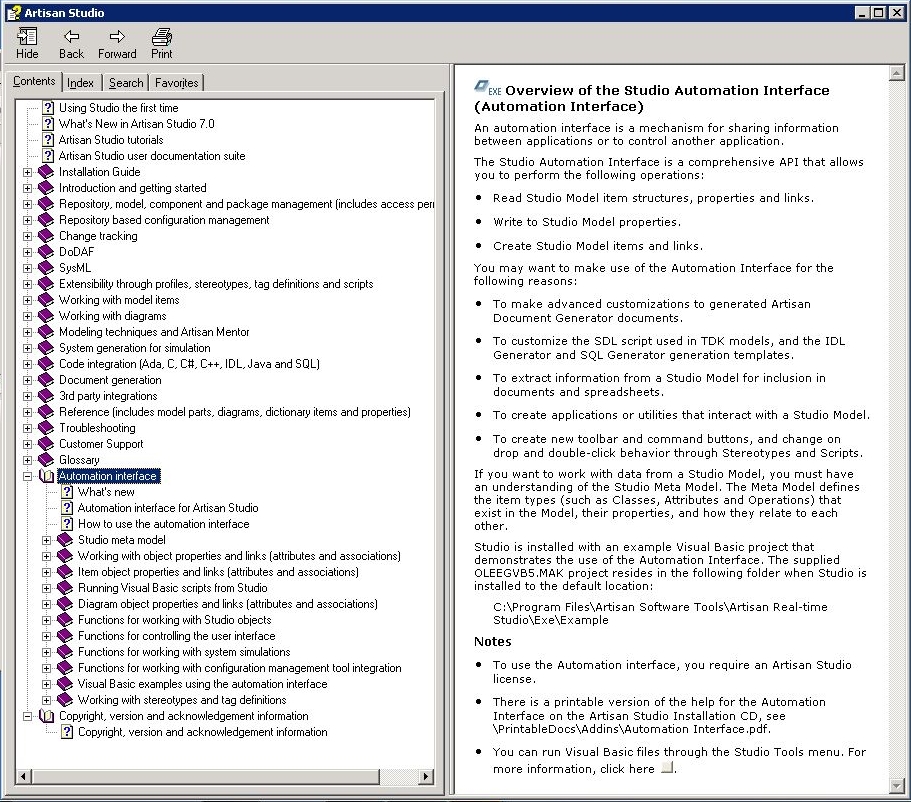Click the book icon beside DoDAF

[x=46, y=252]
